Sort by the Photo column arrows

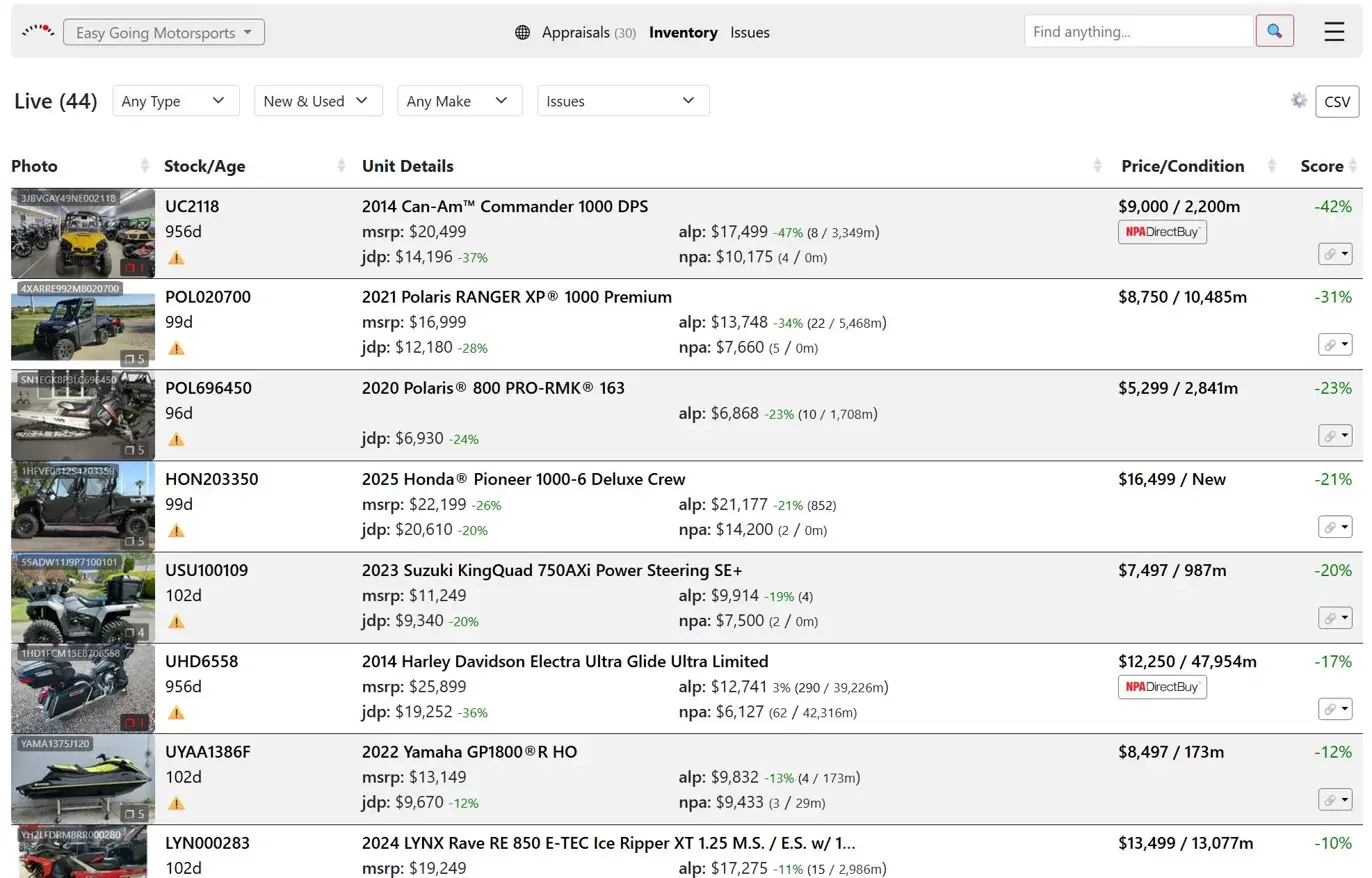click(144, 166)
